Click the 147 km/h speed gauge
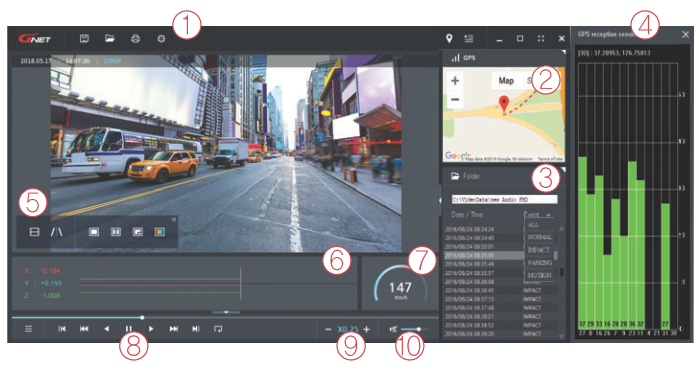This screenshot has height=370, width=699. 400,285
